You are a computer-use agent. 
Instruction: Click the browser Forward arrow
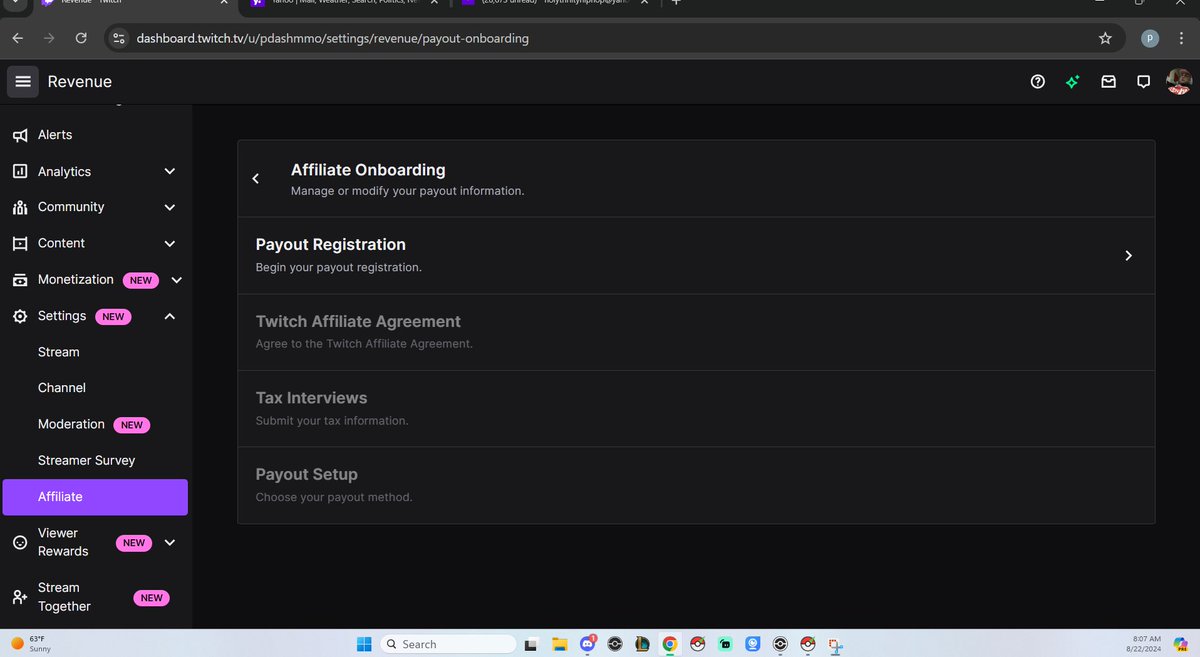49,38
